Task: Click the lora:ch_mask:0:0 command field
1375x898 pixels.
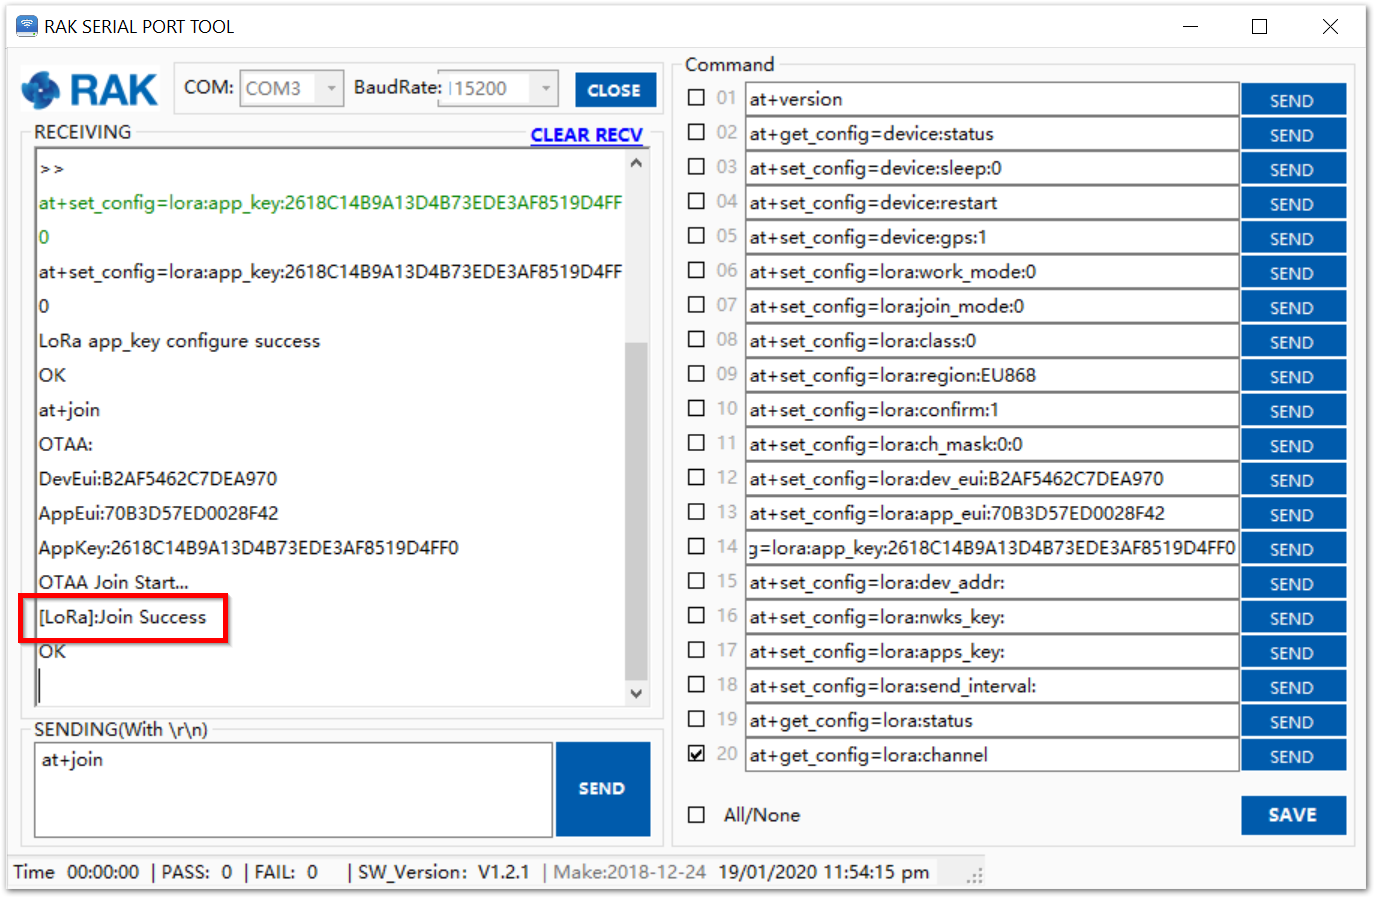Action: [x=992, y=444]
